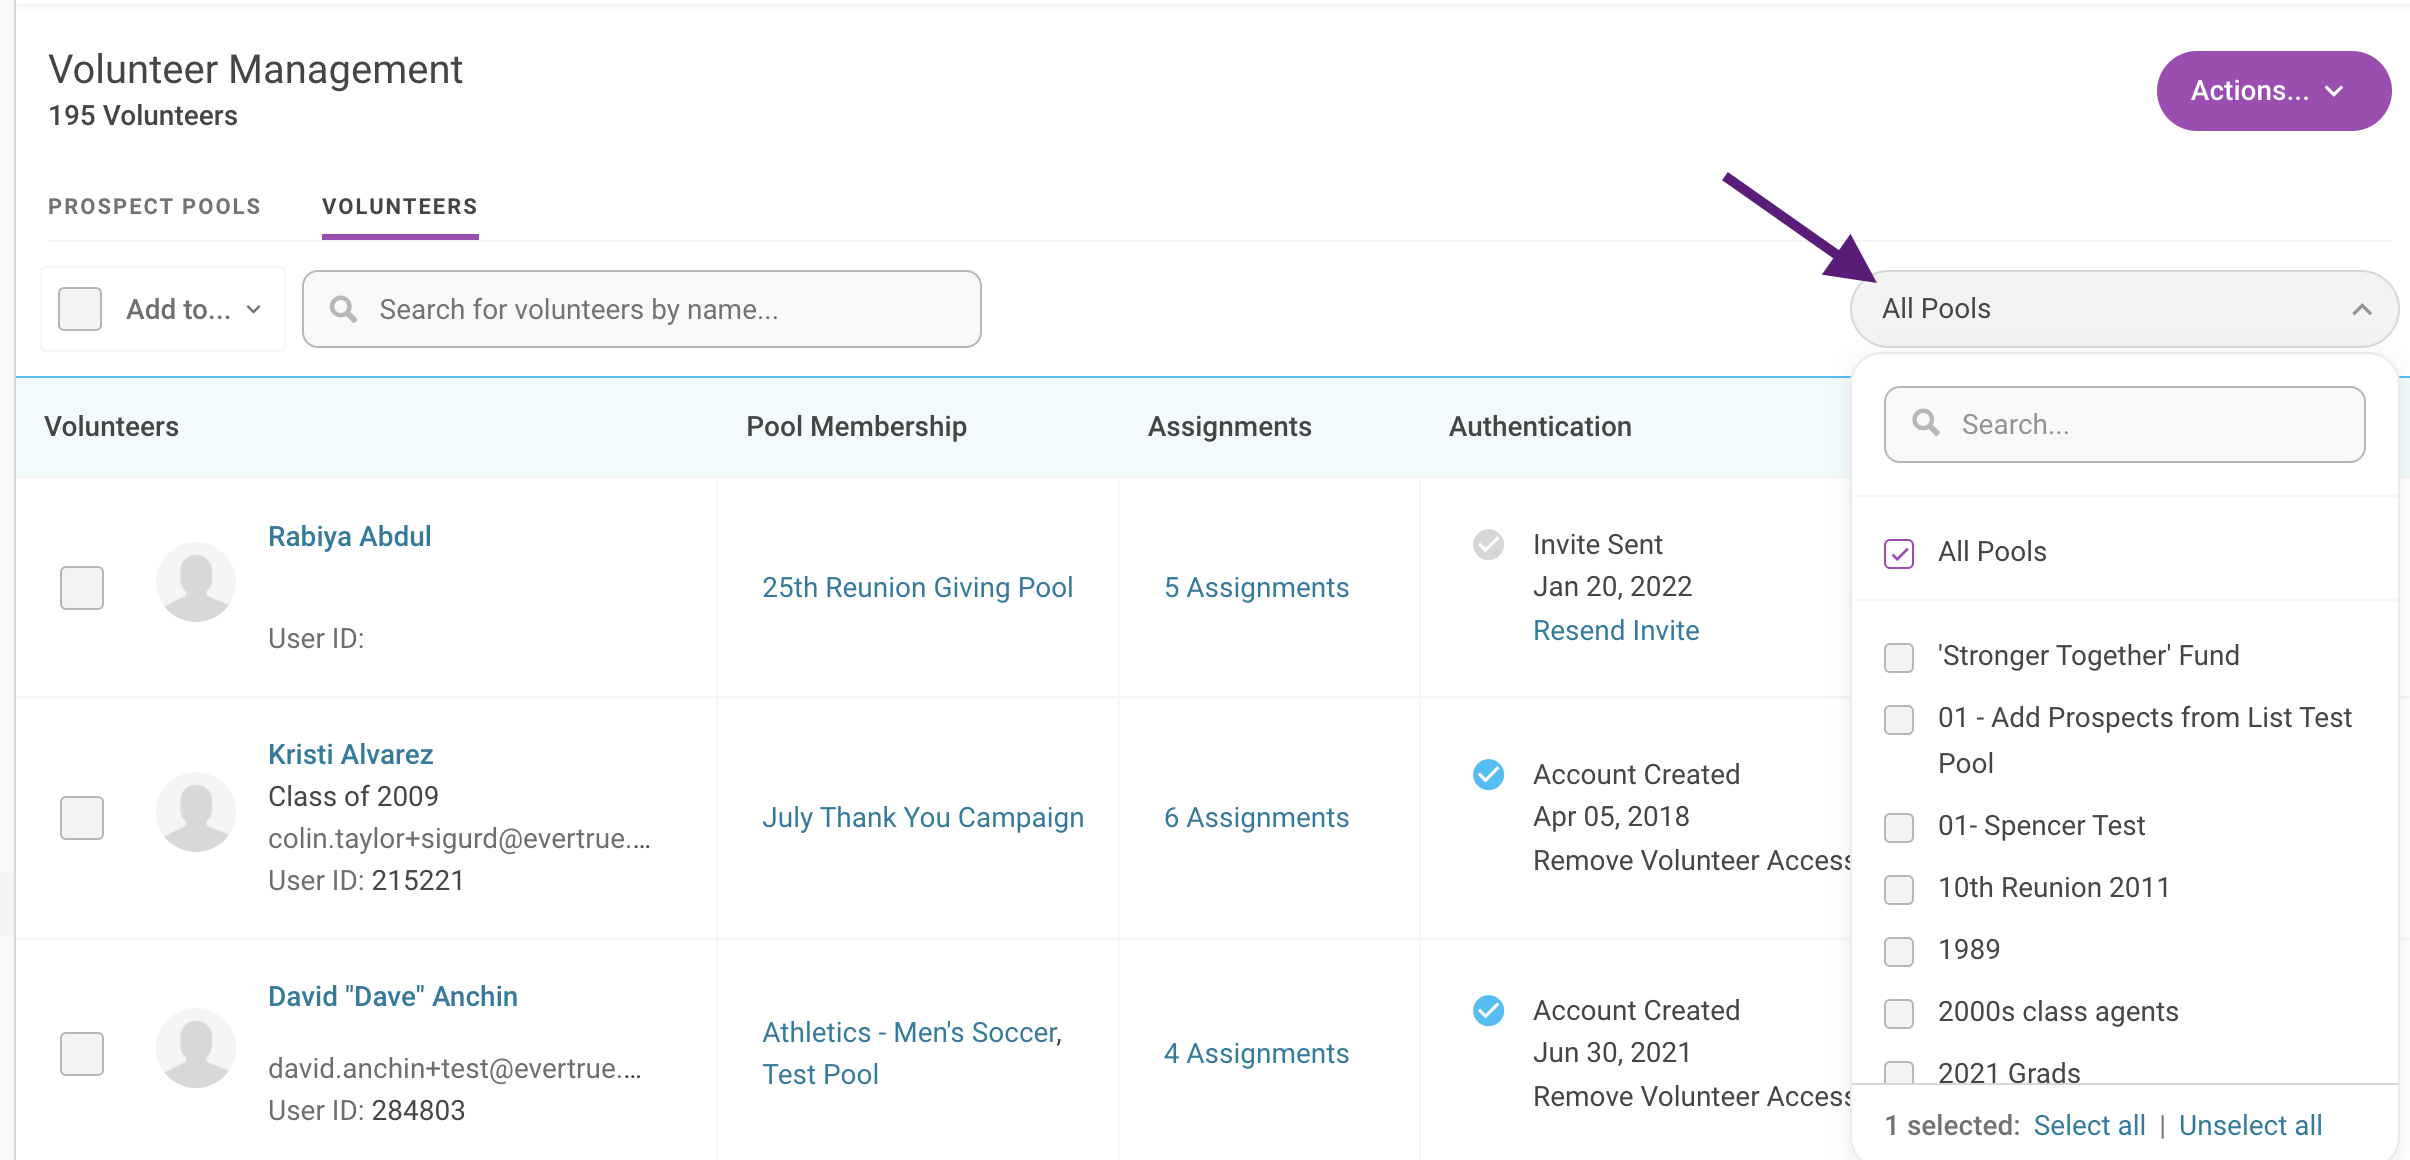Image resolution: width=2410 pixels, height=1160 pixels.
Task: Open the Actions dropdown button
Action: click(2272, 91)
